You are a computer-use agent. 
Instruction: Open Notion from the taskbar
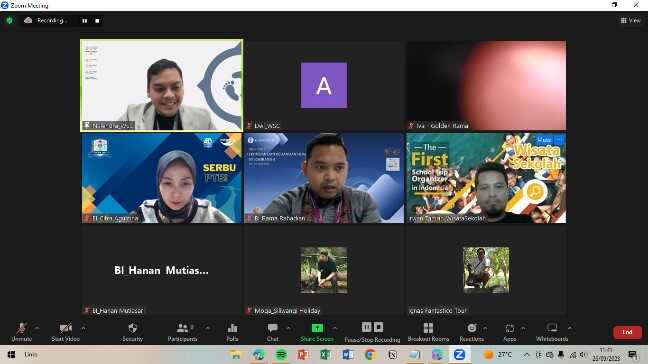(393, 354)
